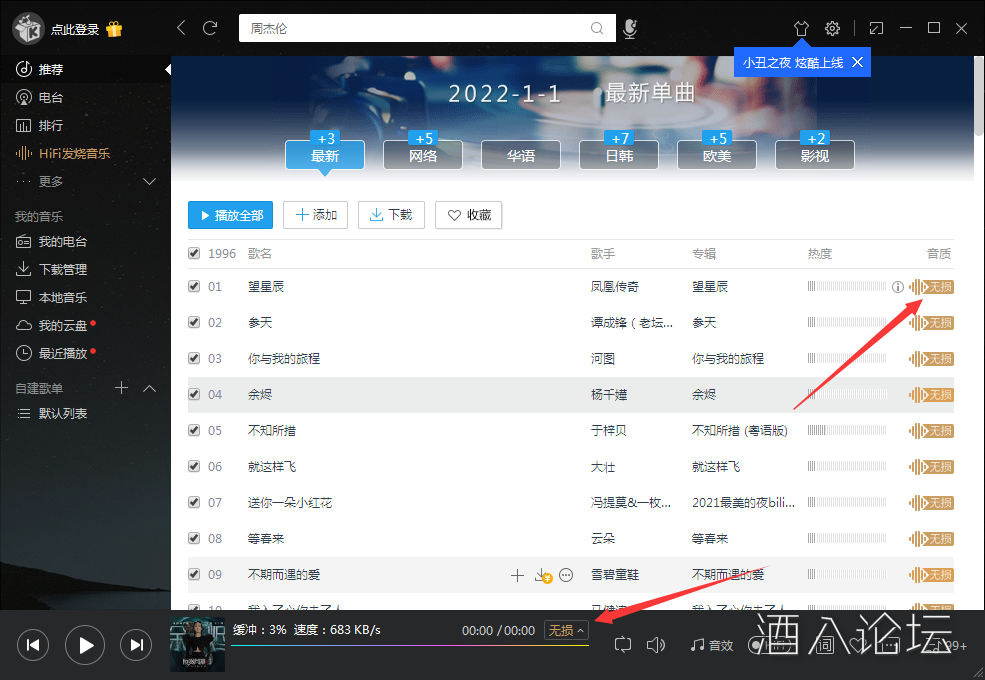Click the 收藏 favorite button
Viewport: 985px width, 680px height.
click(x=469, y=215)
